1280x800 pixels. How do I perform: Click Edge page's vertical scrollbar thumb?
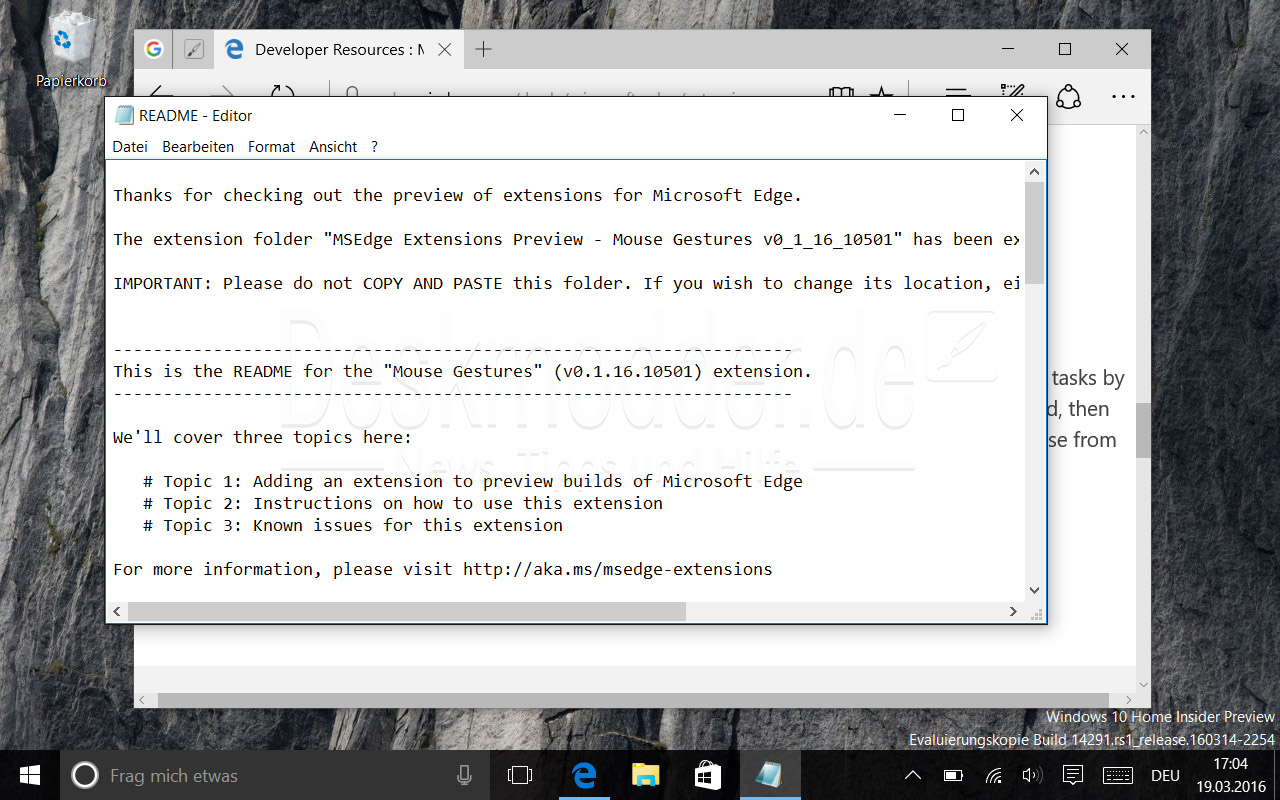[1143, 430]
